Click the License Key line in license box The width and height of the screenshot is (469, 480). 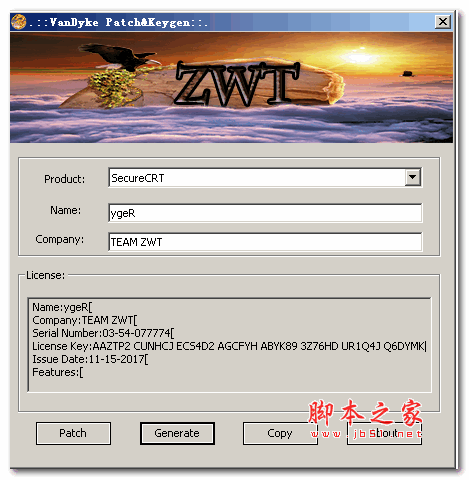tap(229, 346)
